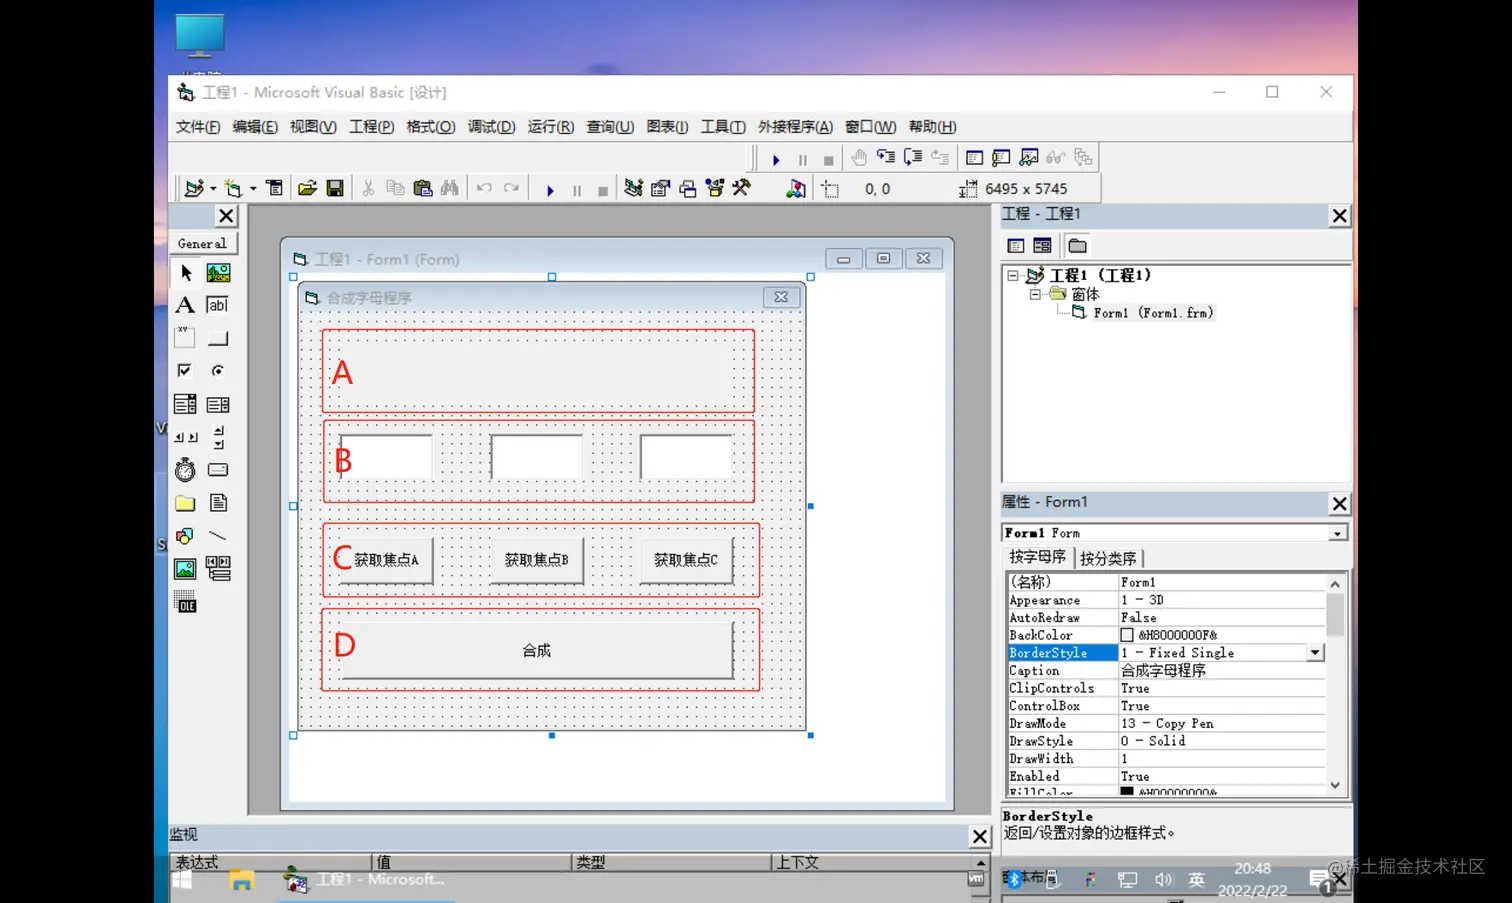
Task: Select the text box above 获取焦点B
Action: tap(536, 457)
